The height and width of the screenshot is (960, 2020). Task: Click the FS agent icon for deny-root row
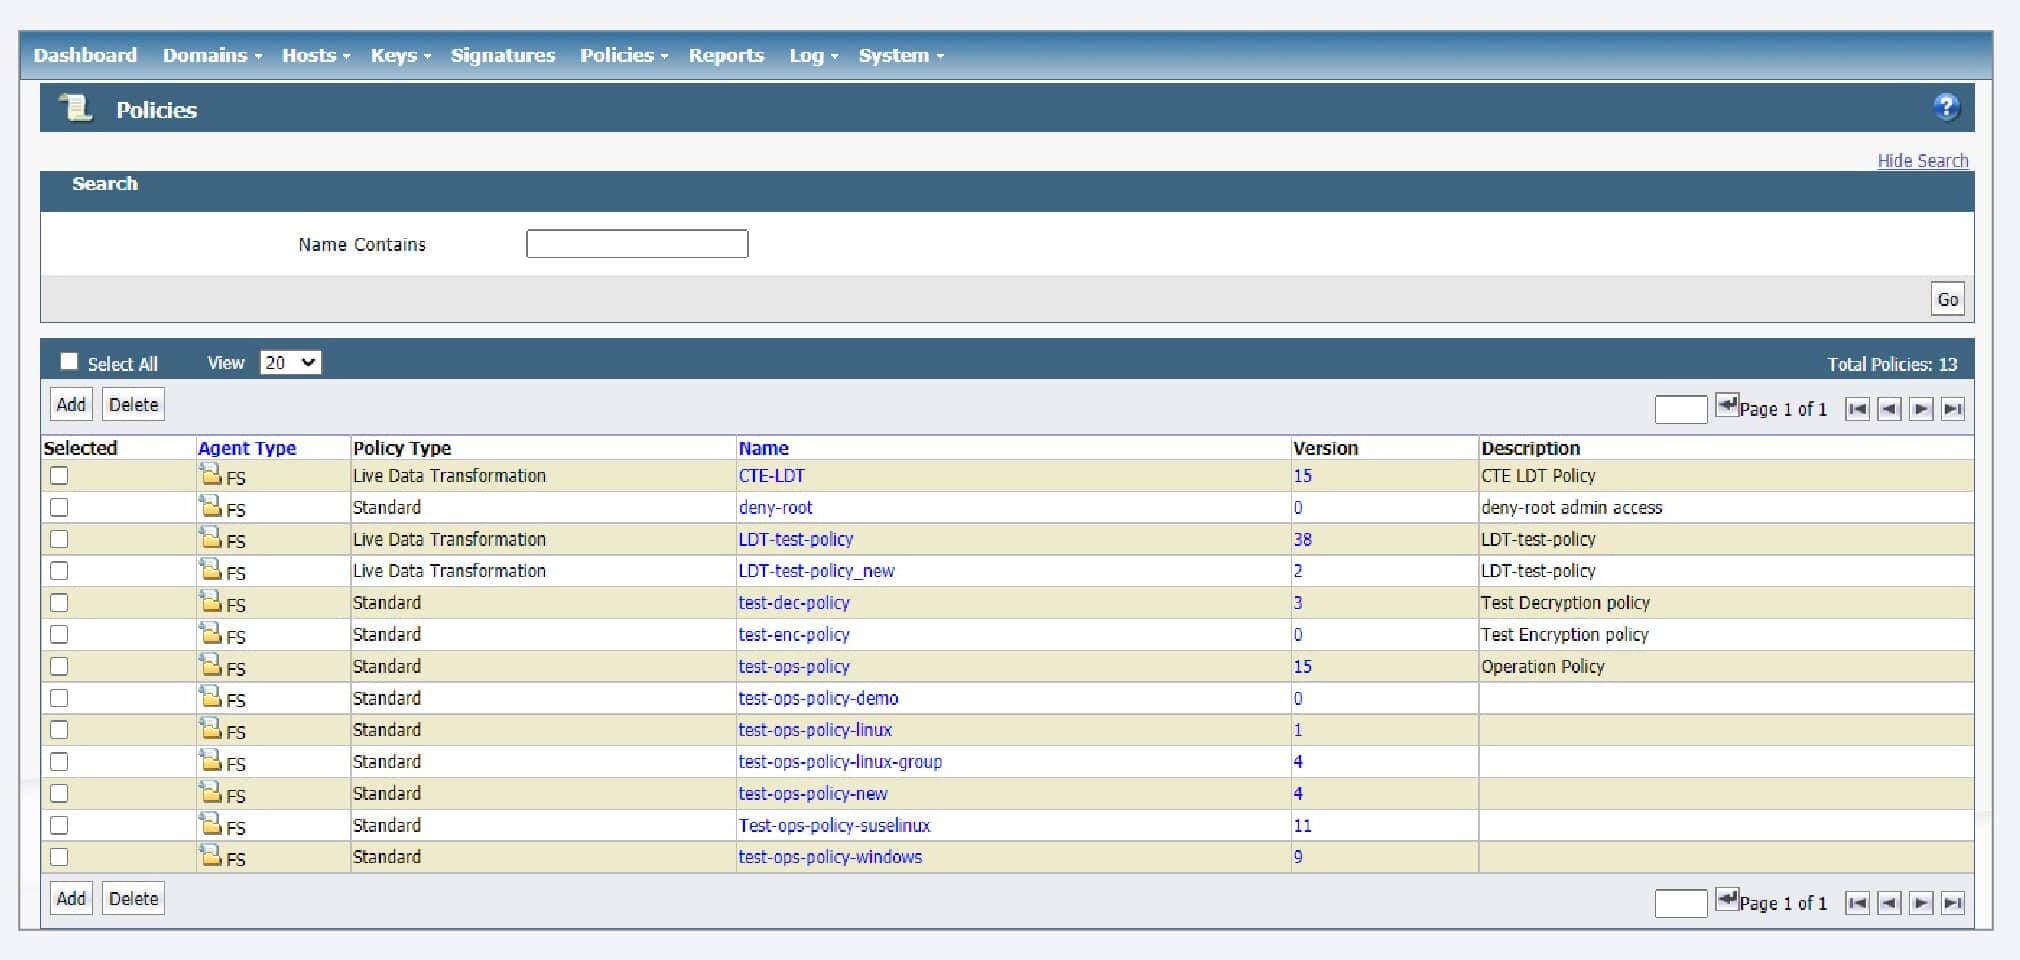(x=210, y=507)
